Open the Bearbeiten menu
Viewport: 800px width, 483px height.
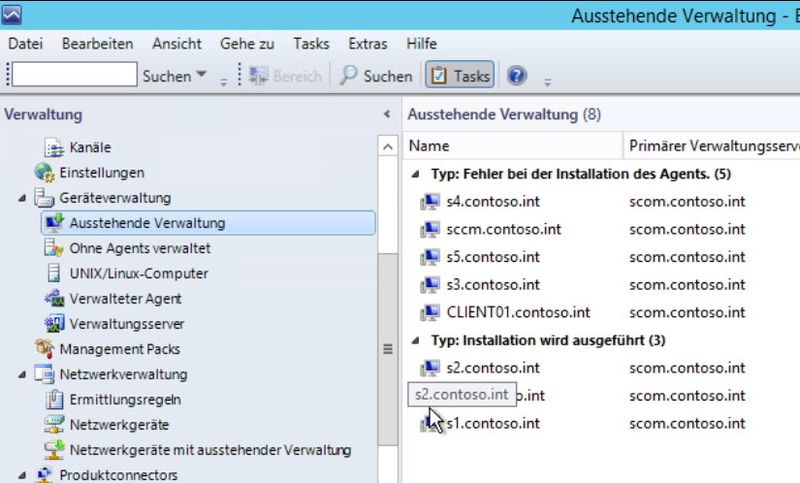click(97, 44)
